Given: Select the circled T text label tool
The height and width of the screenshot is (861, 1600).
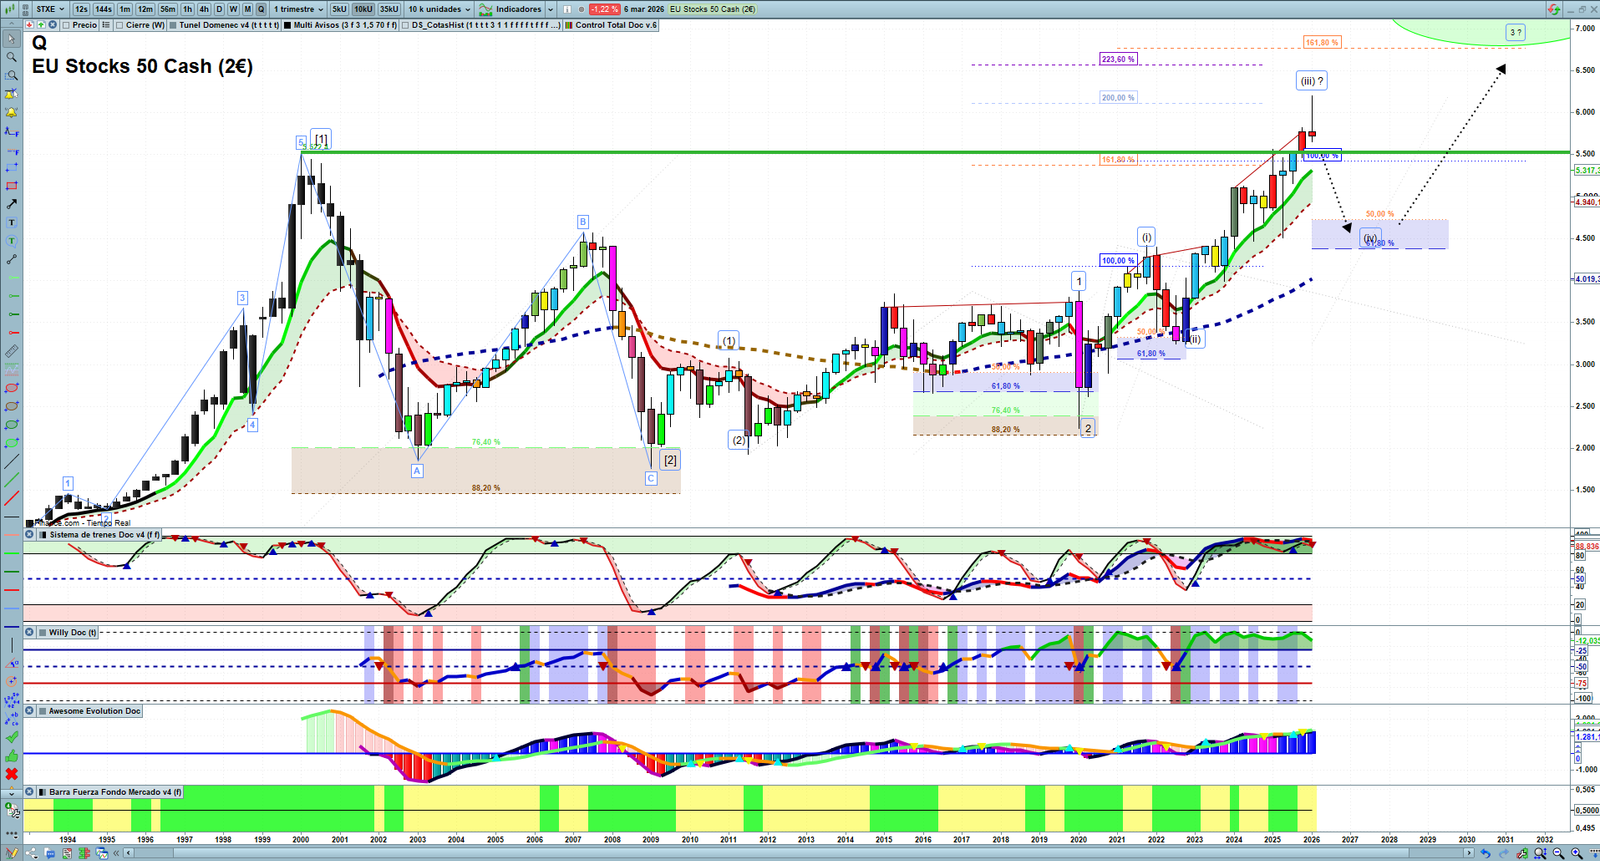Looking at the screenshot, I should [11, 241].
